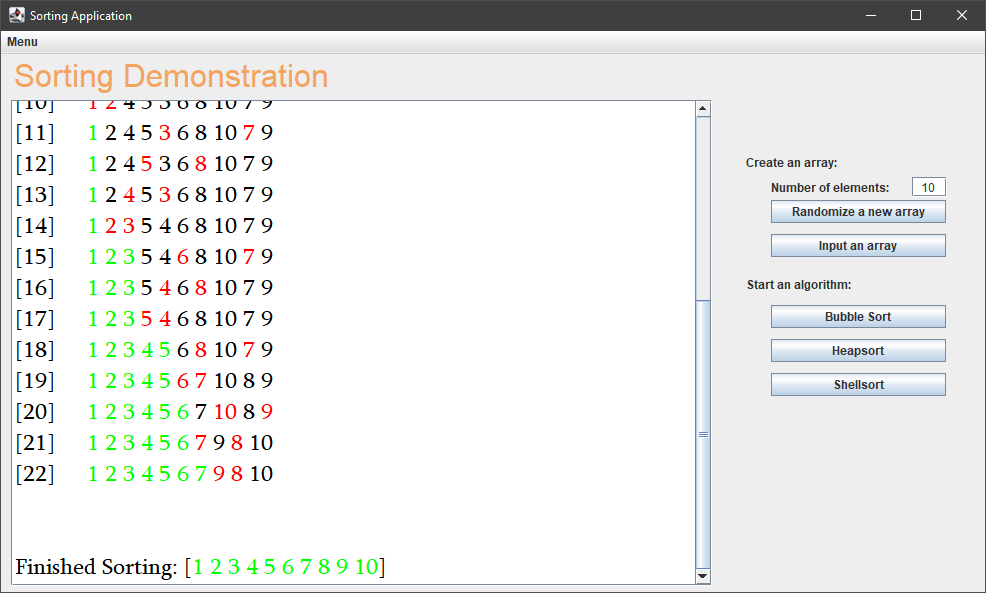Image resolution: width=986 pixels, height=593 pixels.
Task: Click the step label [15]
Action: [x=35, y=257]
